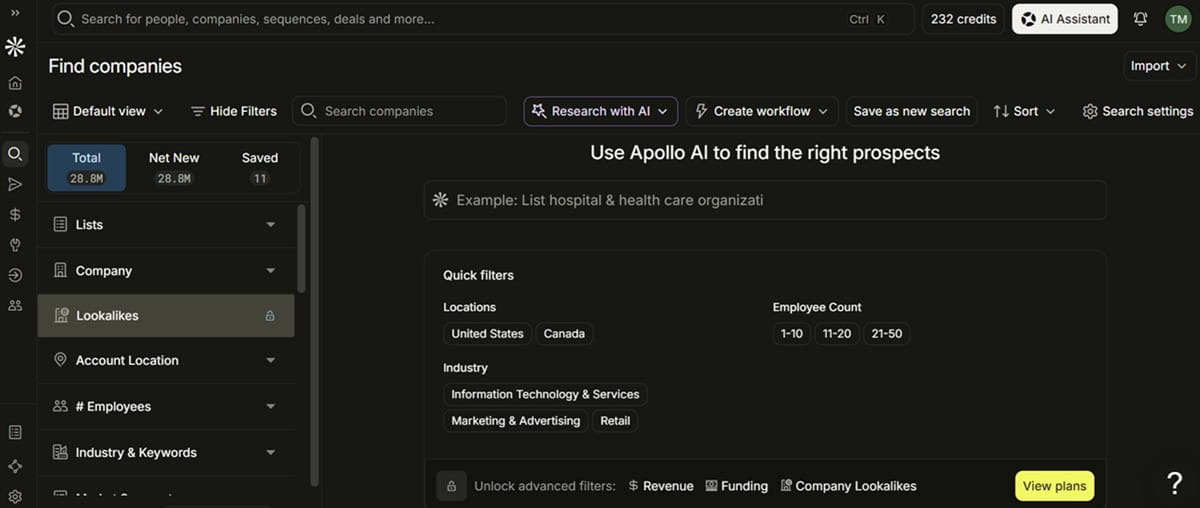The height and width of the screenshot is (508, 1200).
Task: Open the lightbulb icon in the sidebar
Action: pos(15,245)
